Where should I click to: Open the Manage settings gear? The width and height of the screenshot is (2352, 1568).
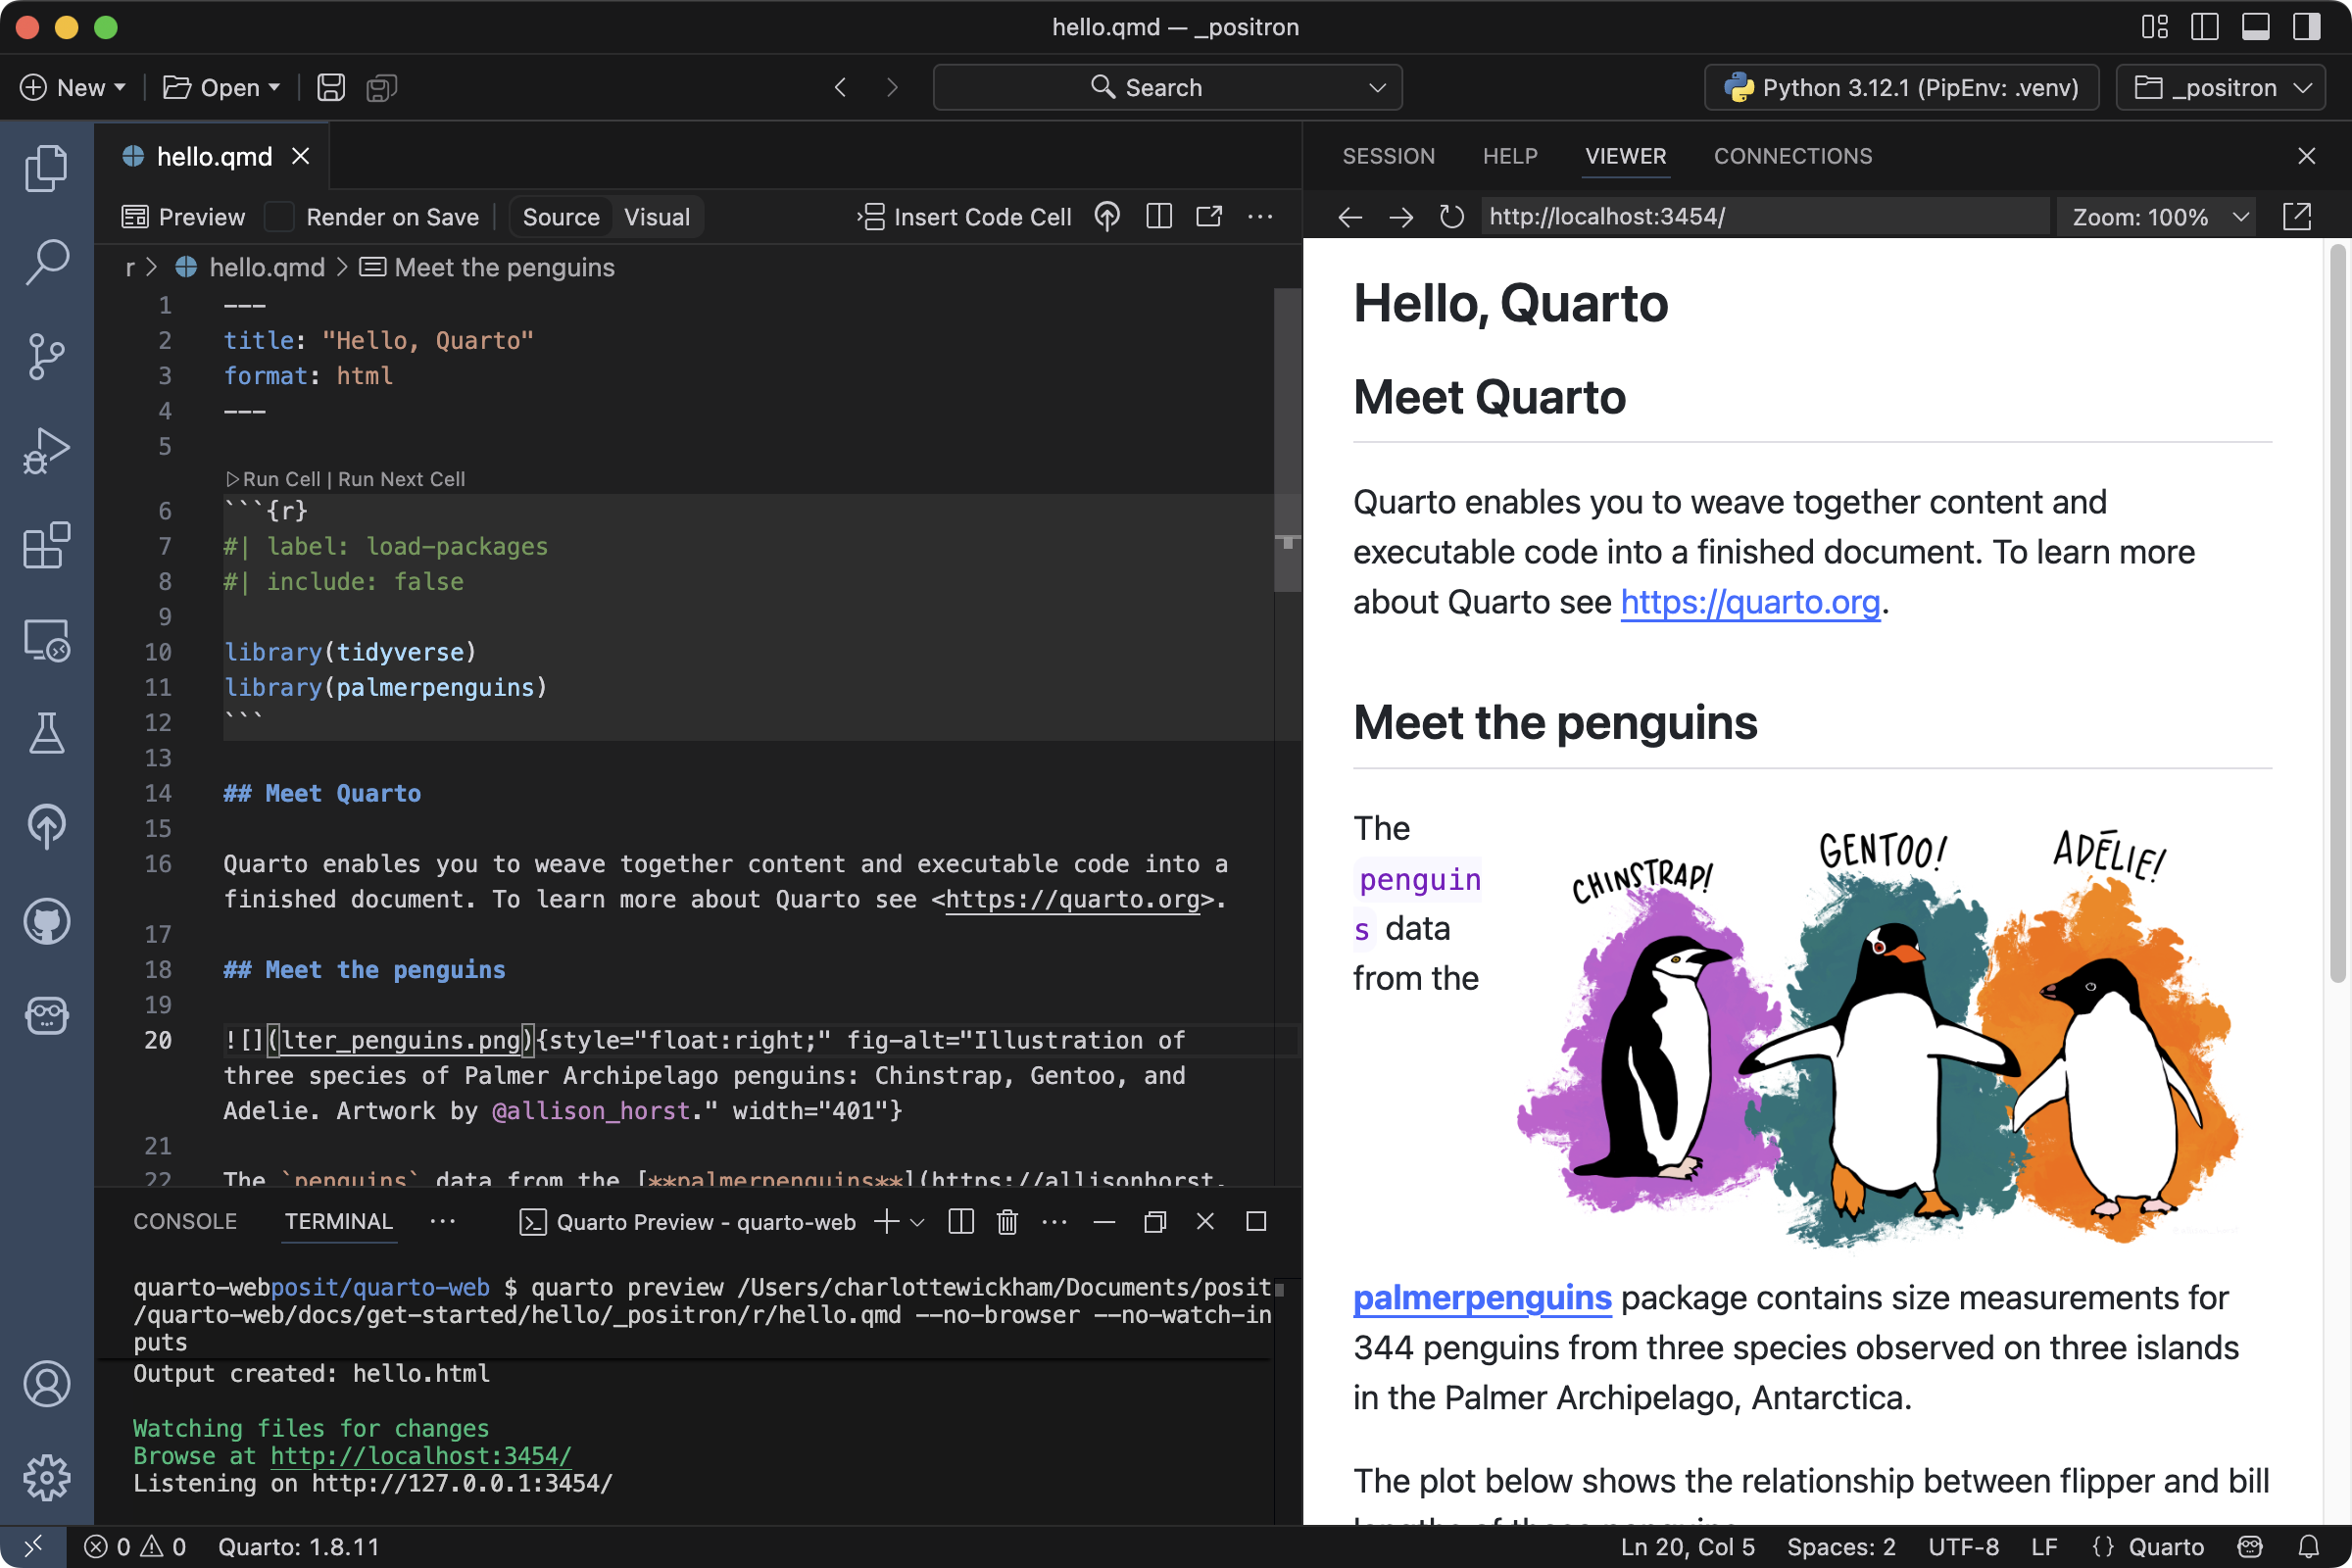pos(46,1477)
